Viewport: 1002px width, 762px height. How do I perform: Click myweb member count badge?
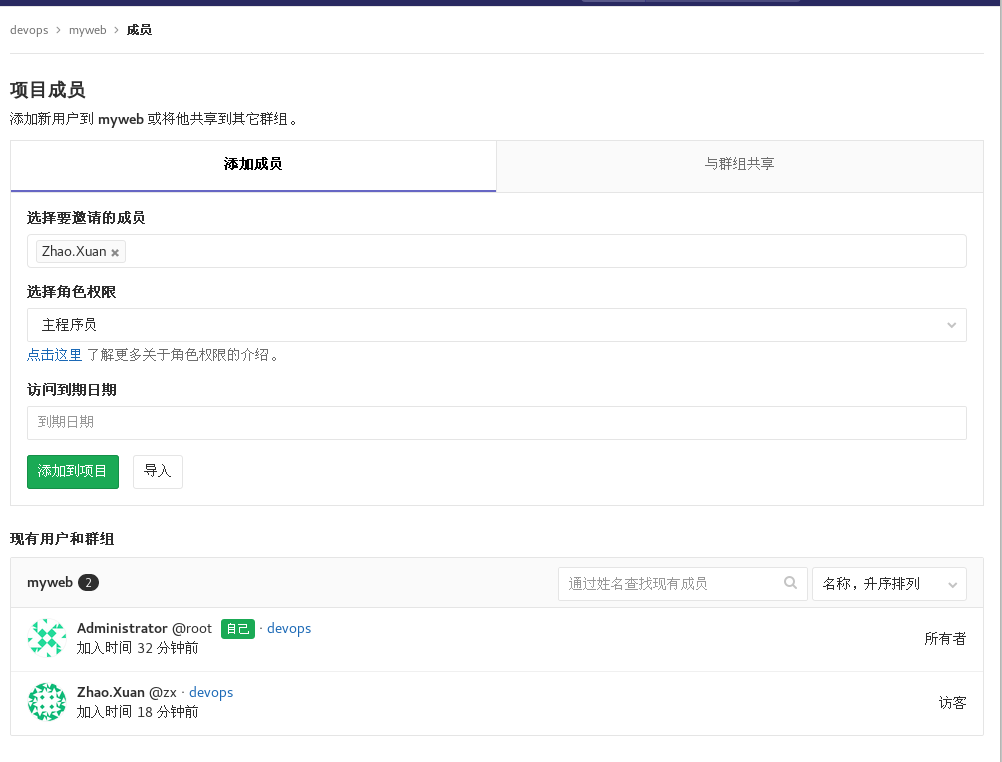click(88, 582)
